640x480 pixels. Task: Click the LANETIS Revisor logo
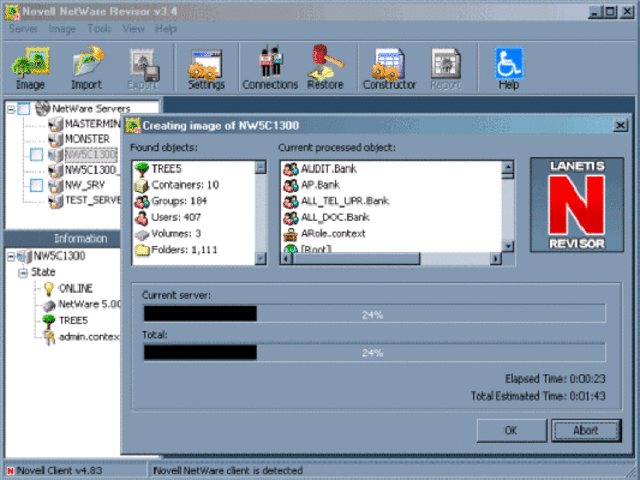(x=577, y=205)
